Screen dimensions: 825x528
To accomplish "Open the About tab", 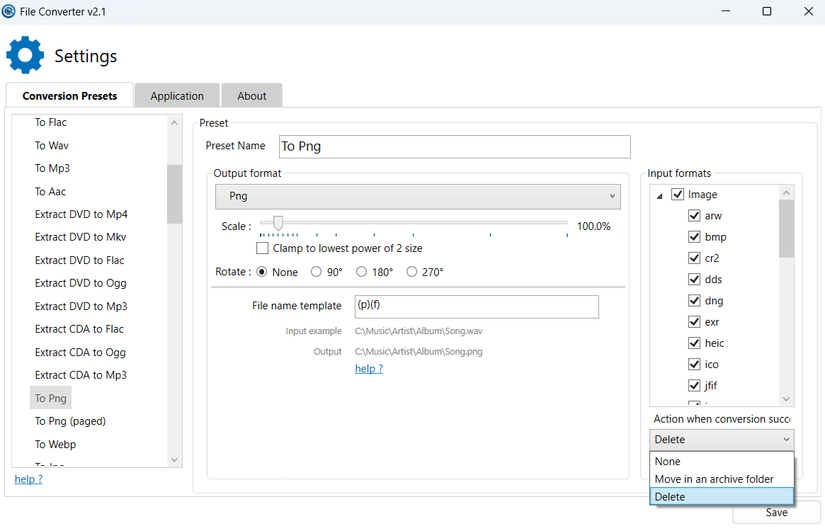I will [x=252, y=96].
